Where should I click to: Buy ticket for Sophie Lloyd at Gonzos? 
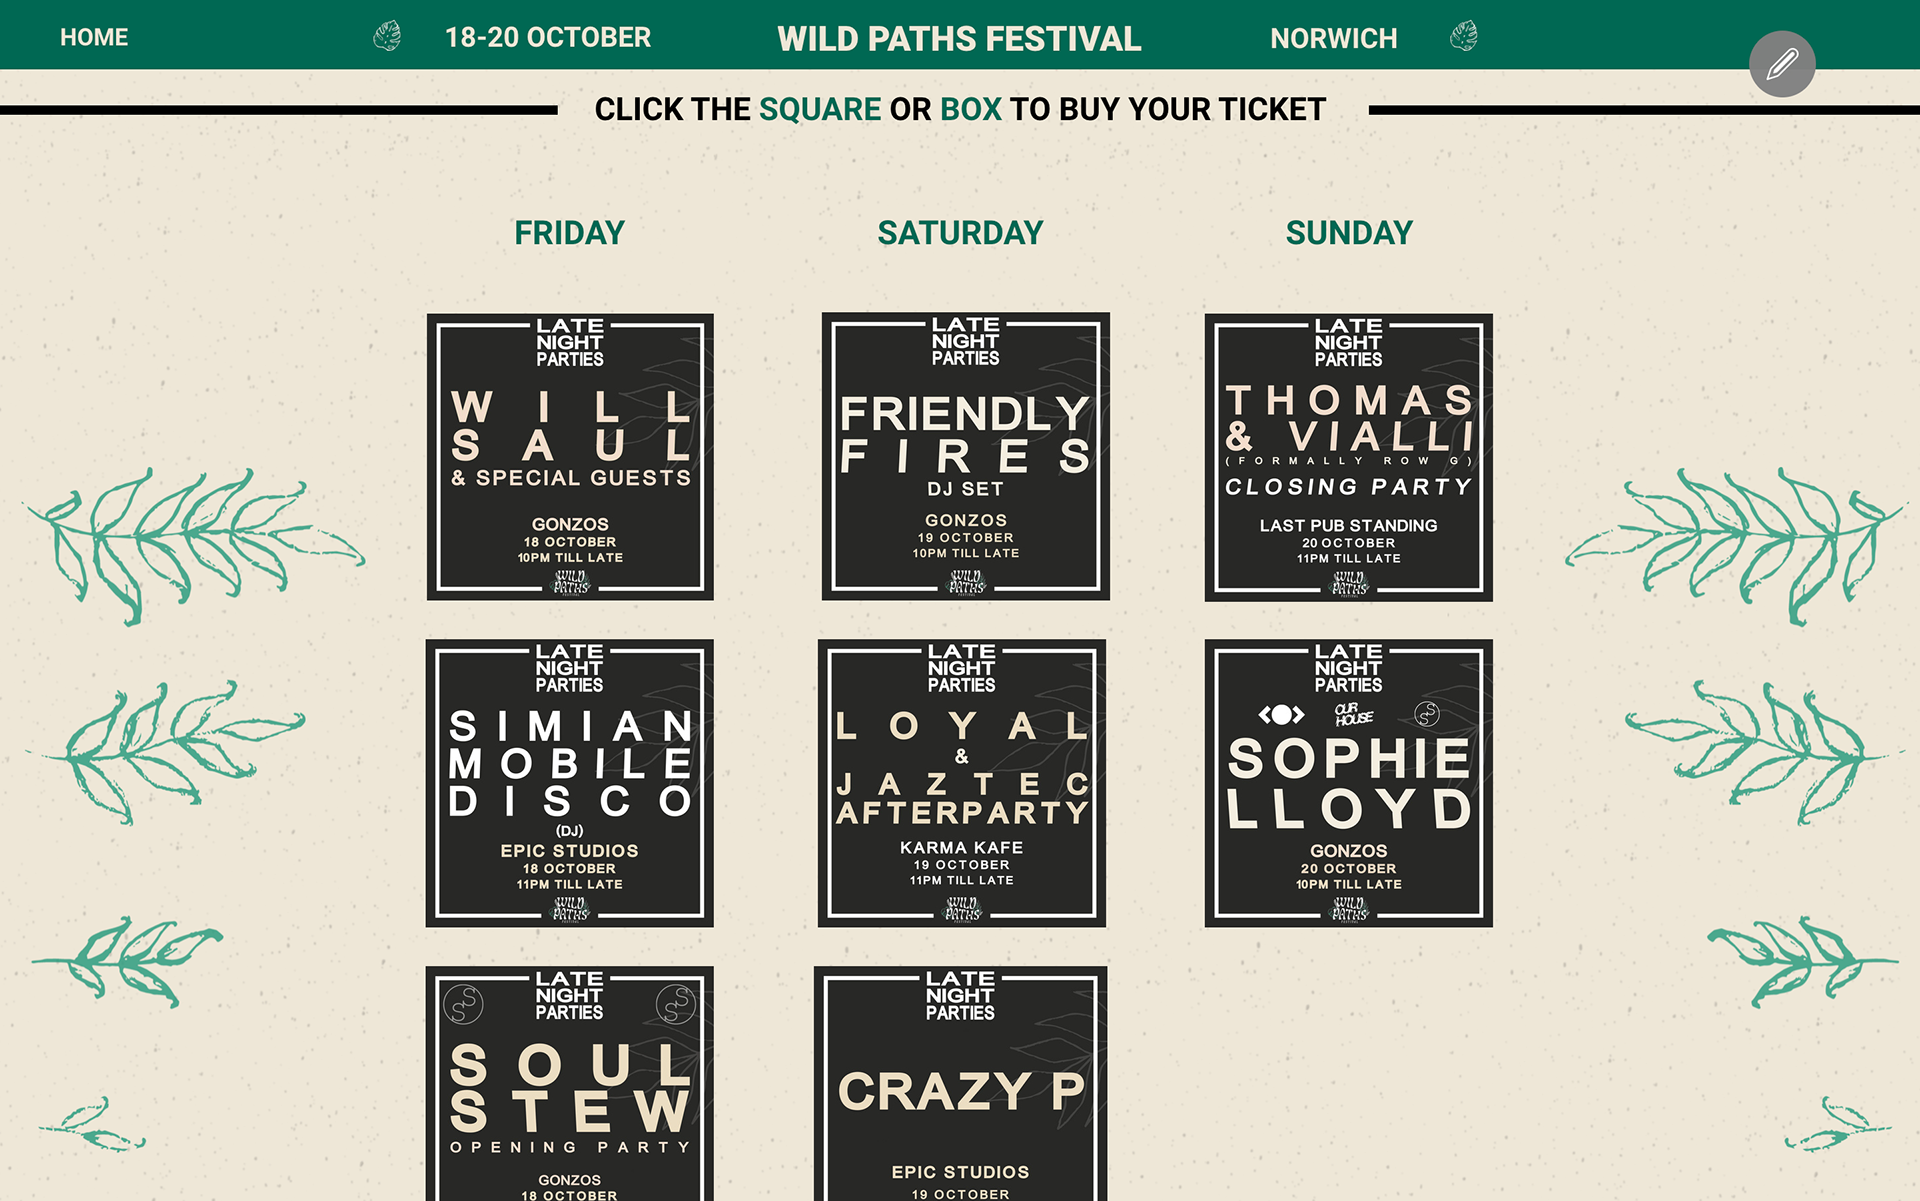(1348, 783)
